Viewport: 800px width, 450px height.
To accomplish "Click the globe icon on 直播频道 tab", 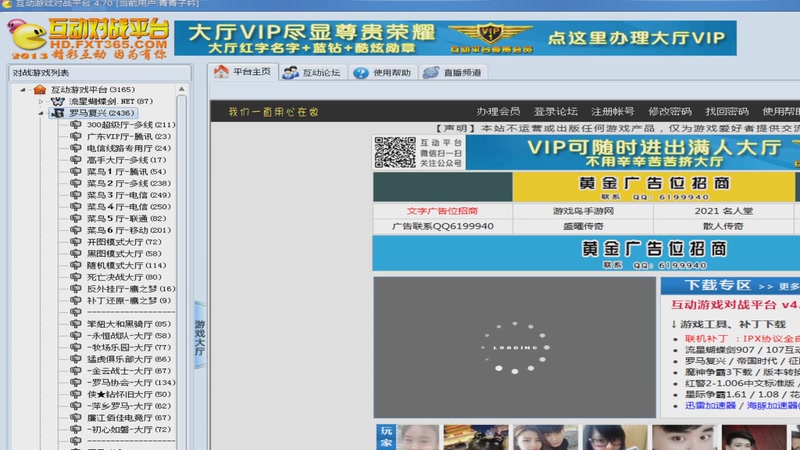I will [431, 72].
